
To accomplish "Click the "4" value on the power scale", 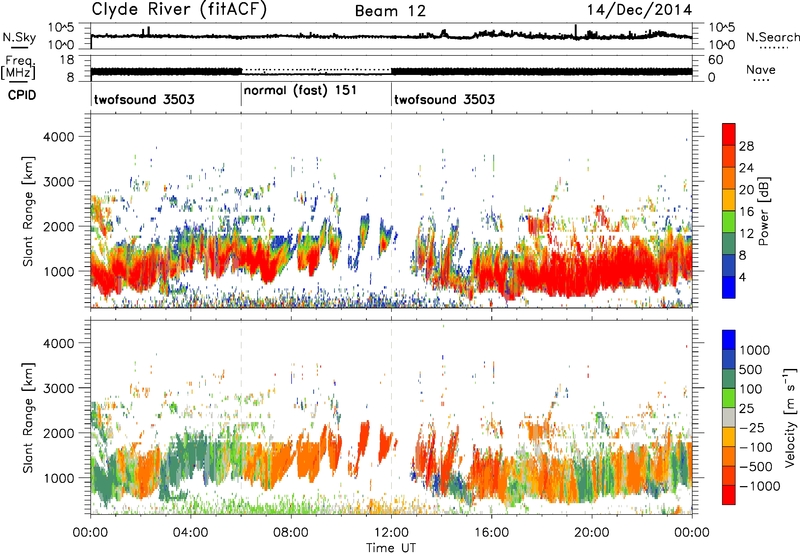I will [x=742, y=278].
